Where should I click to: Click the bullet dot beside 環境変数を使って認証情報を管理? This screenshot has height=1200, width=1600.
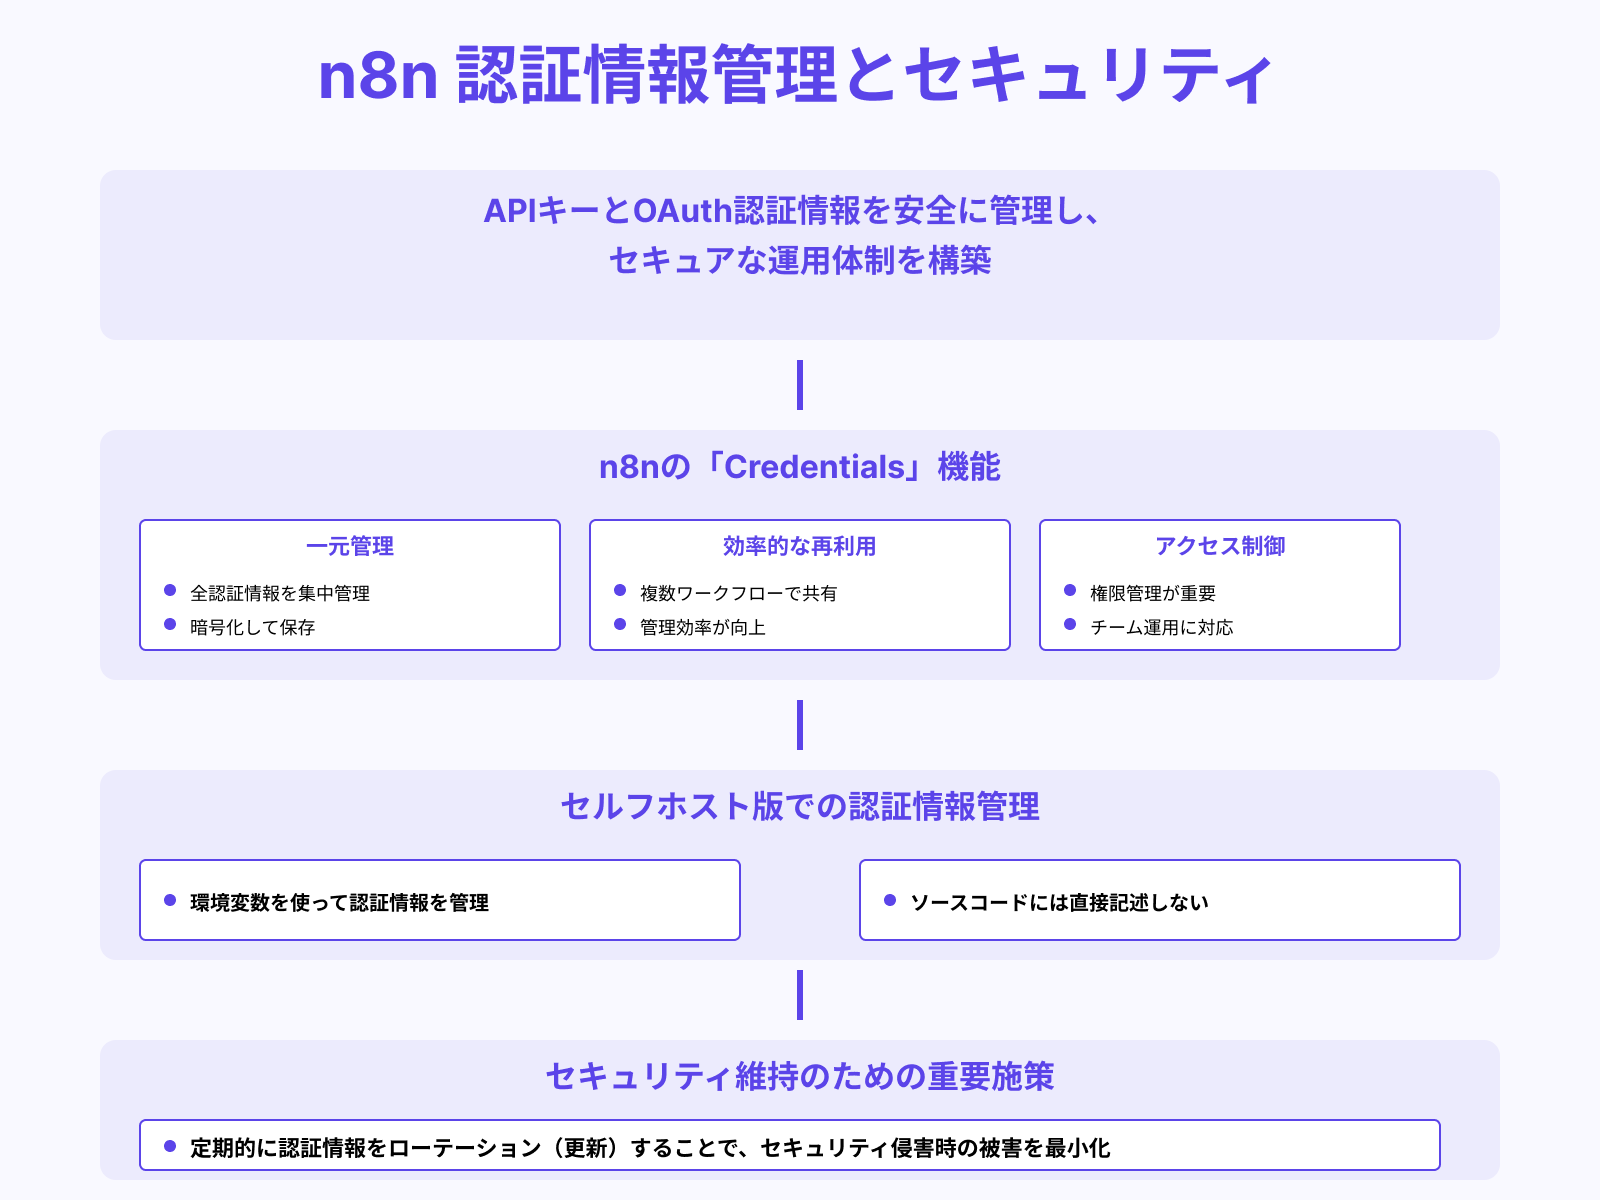point(170,901)
